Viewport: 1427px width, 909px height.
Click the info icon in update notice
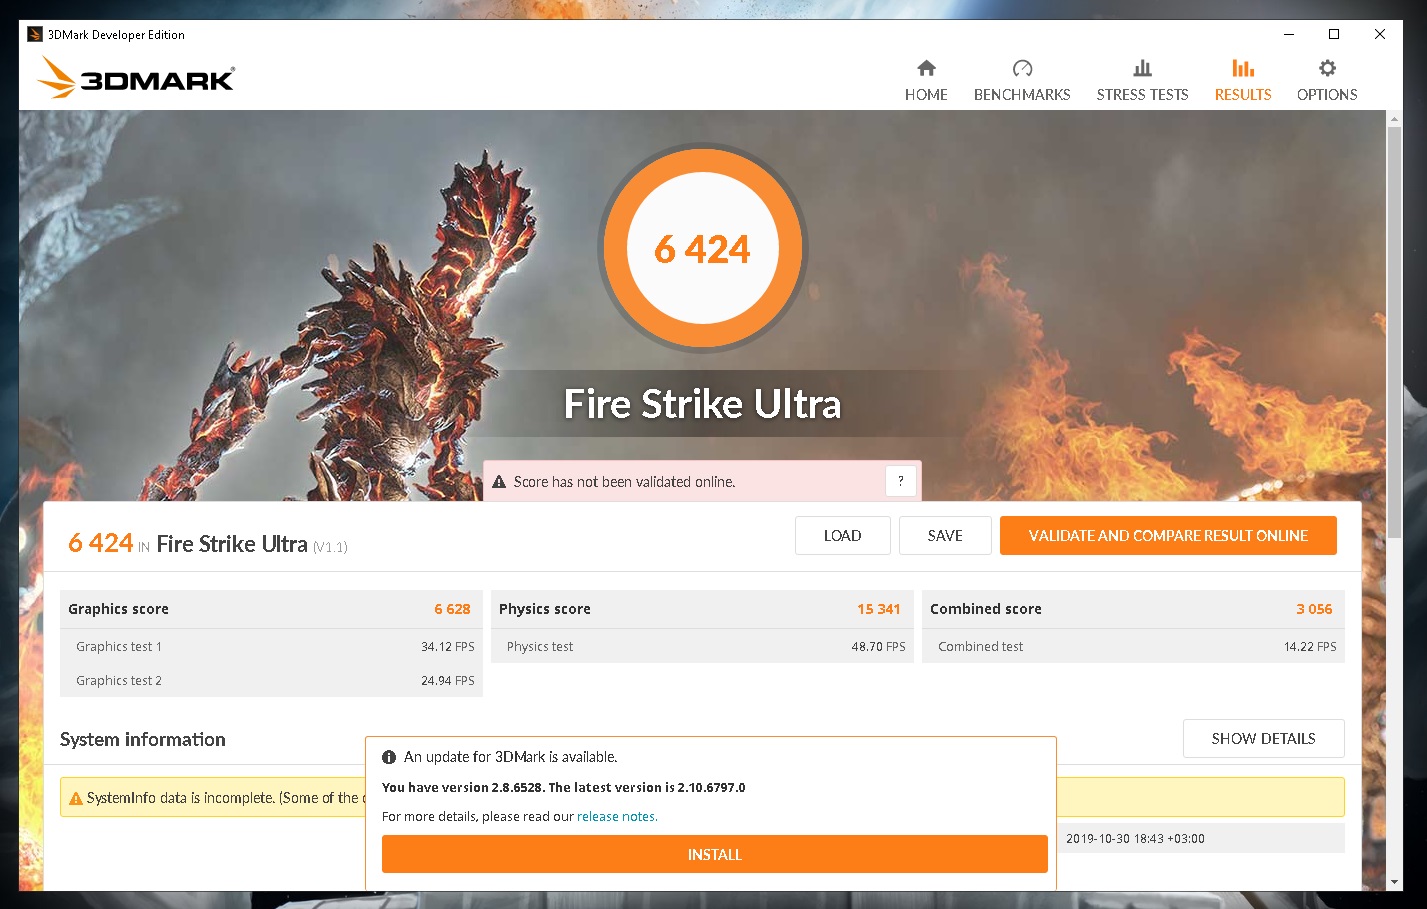pyautogui.click(x=389, y=757)
